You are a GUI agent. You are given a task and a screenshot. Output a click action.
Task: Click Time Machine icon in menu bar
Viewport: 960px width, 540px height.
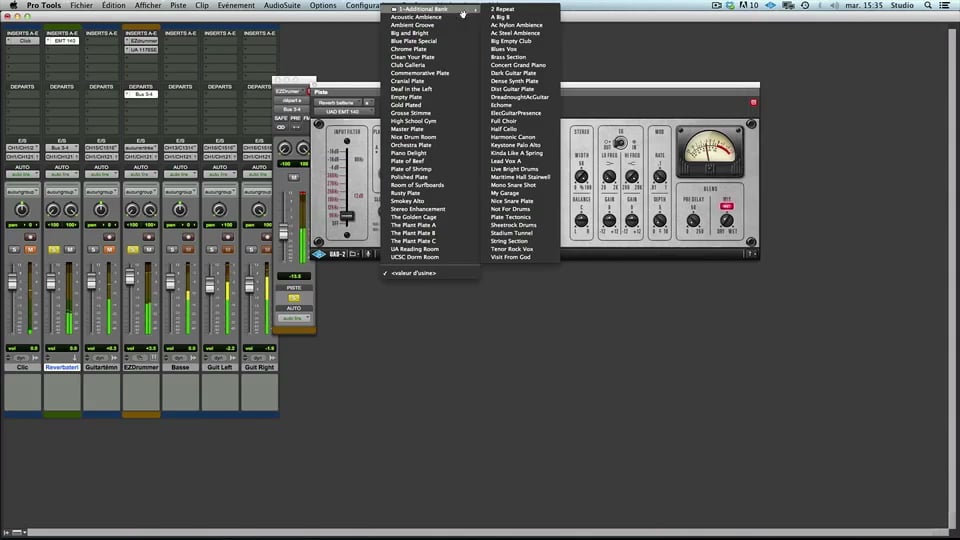coord(805,5)
